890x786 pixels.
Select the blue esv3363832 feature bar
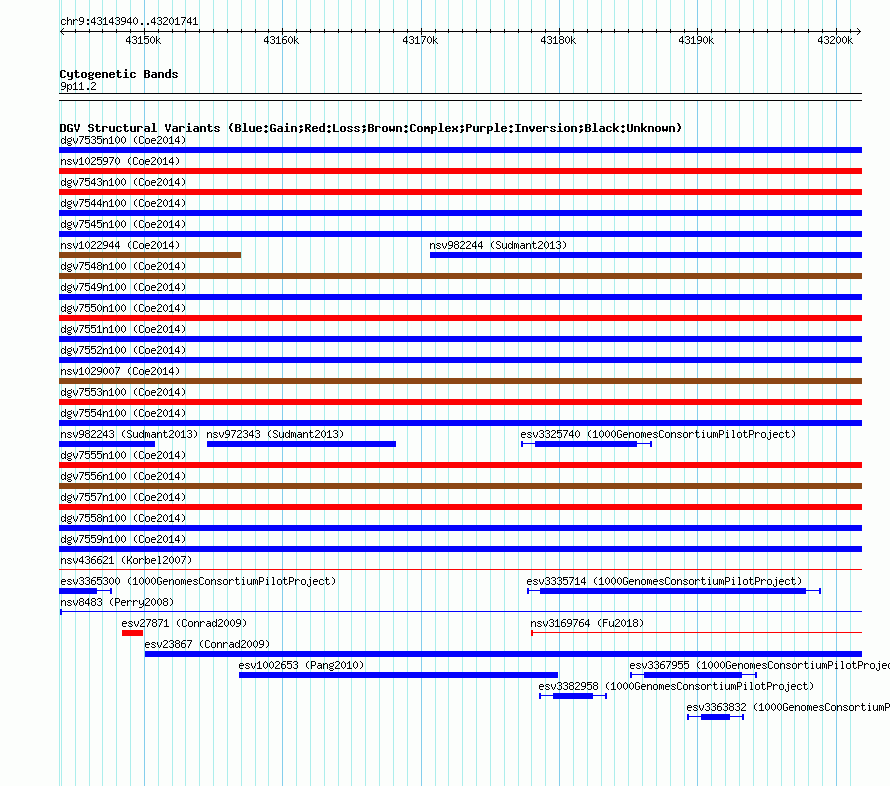pyautogui.click(x=715, y=717)
